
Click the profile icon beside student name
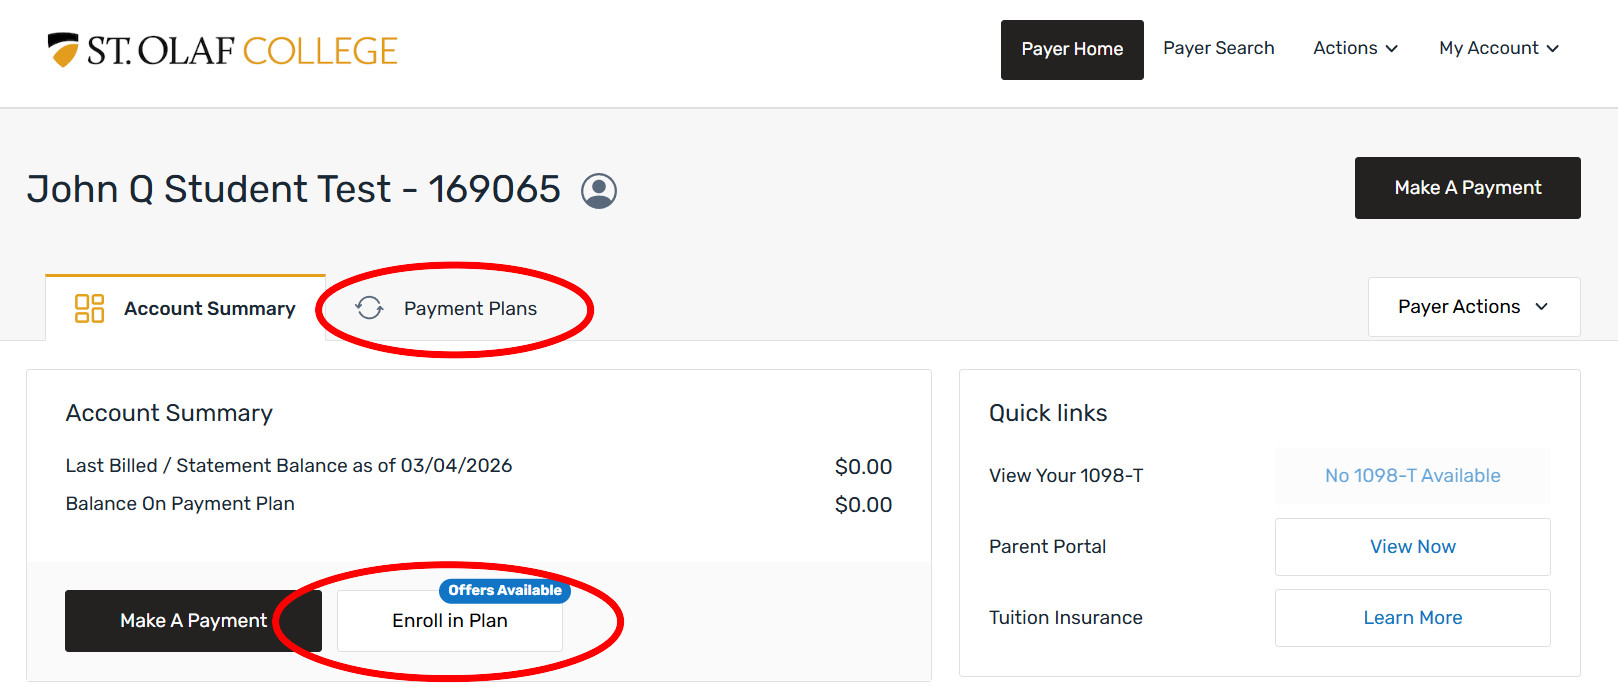(x=599, y=190)
